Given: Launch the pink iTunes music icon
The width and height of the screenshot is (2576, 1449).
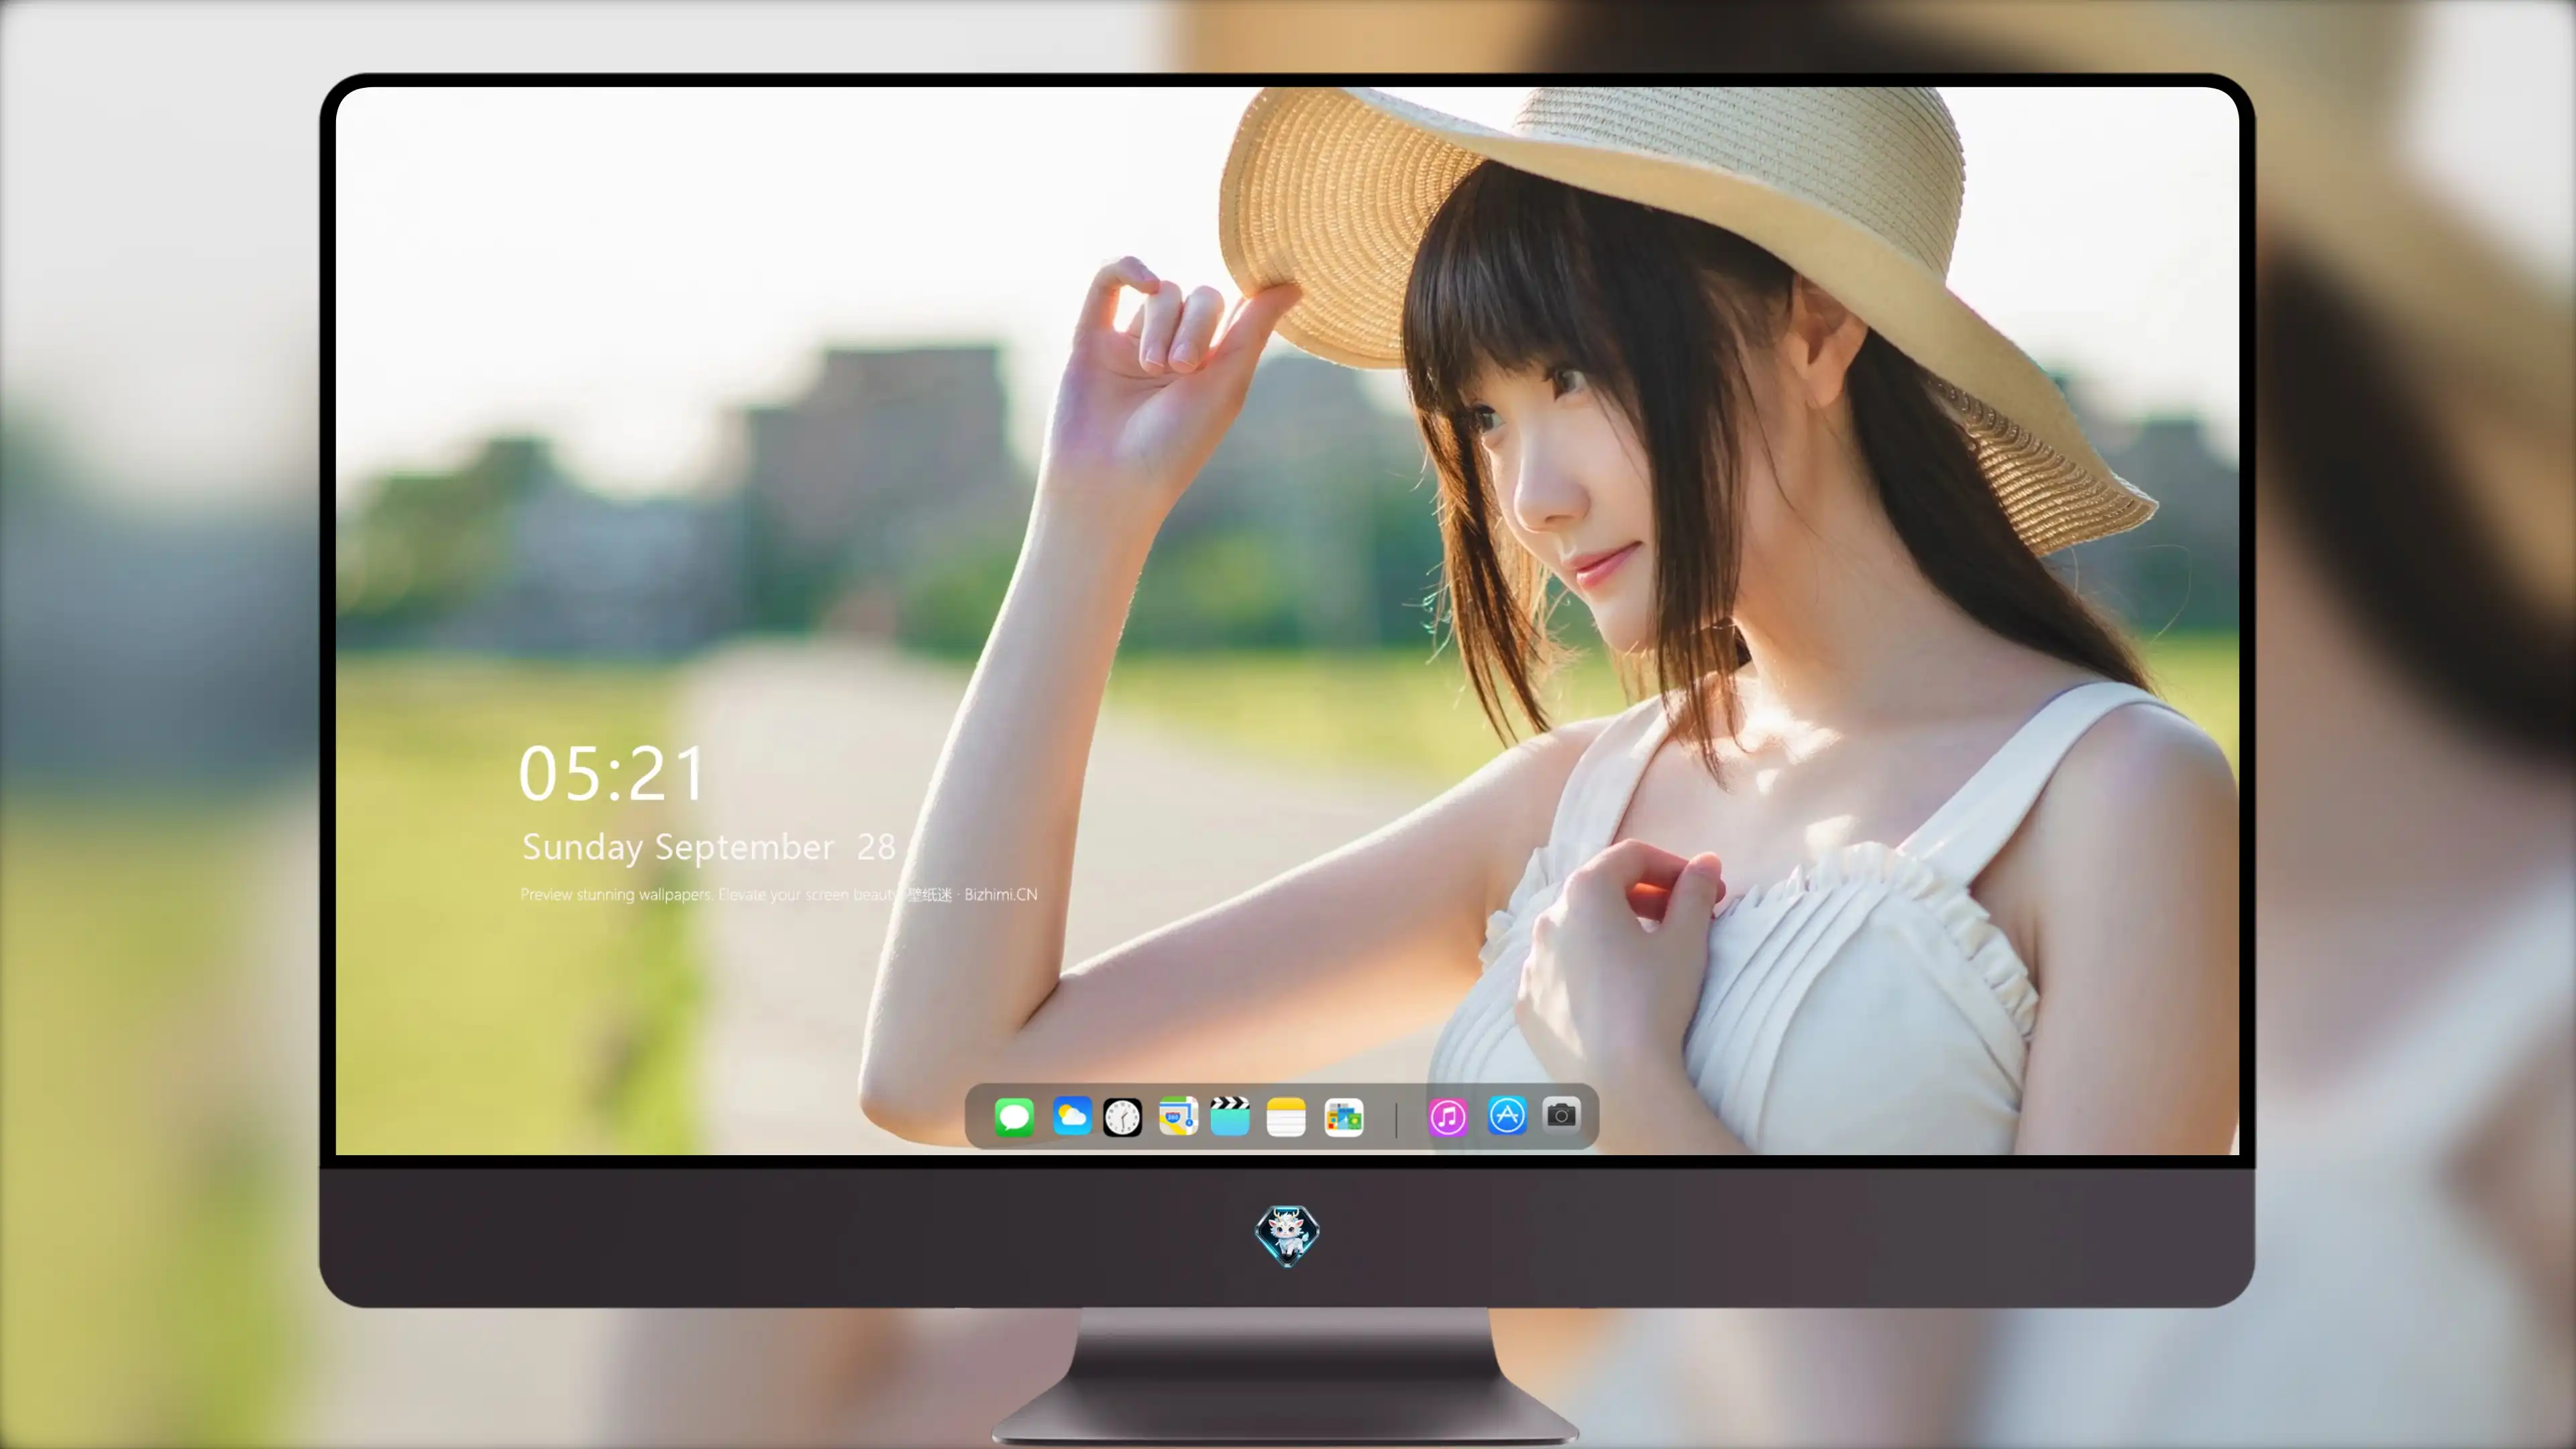Looking at the screenshot, I should (1448, 1117).
